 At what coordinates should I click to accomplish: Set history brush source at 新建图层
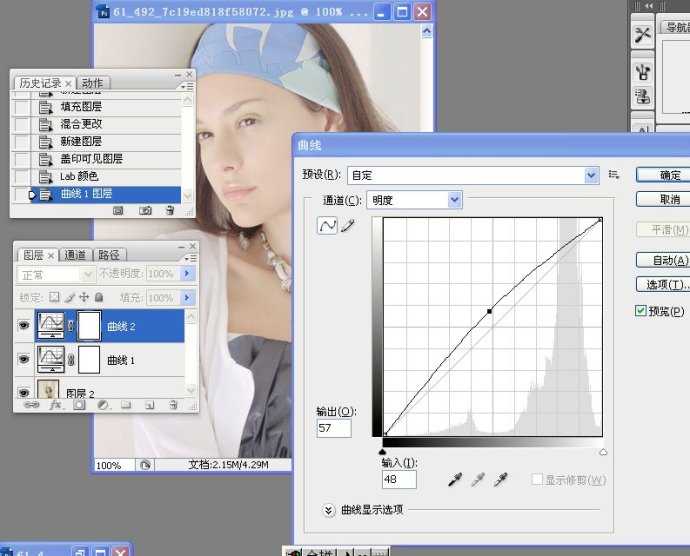pyautogui.click(x=20, y=141)
